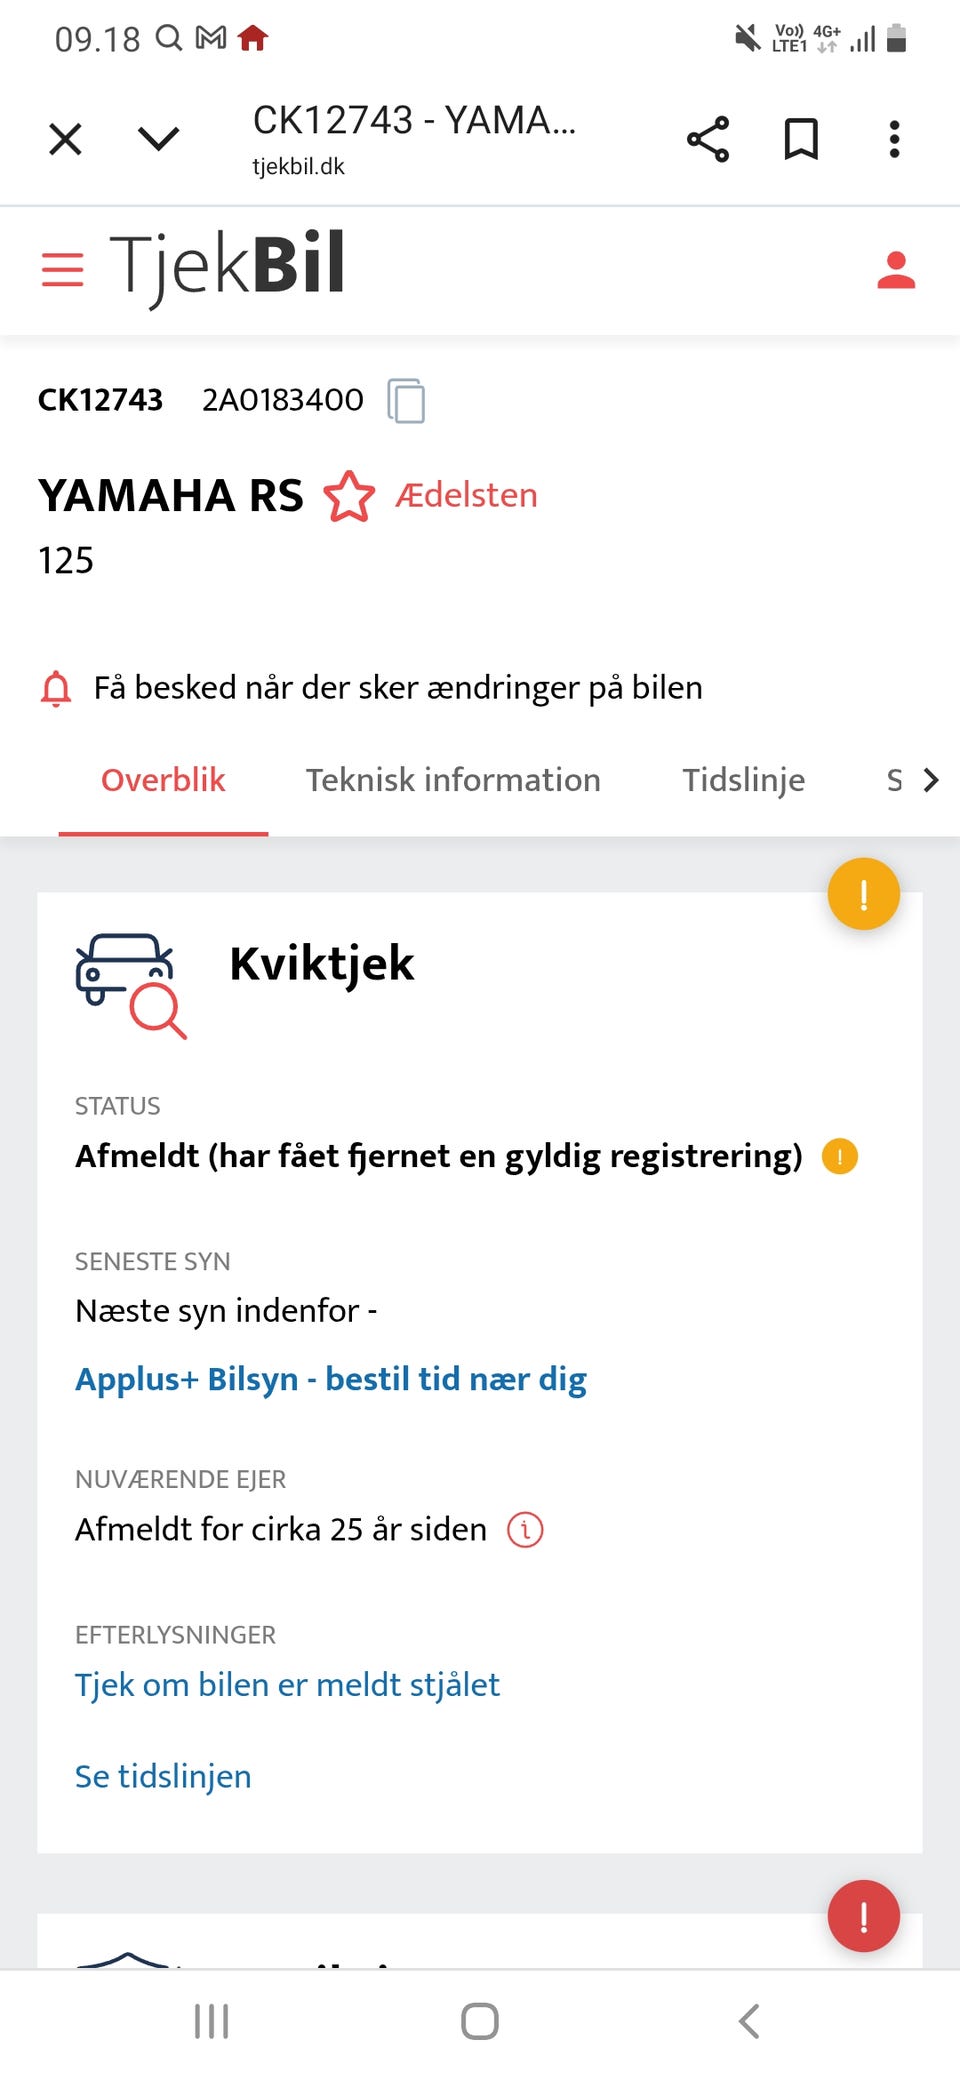Open the TjekBil user profile icon
This screenshot has width=960, height=2080.
pyautogui.click(x=896, y=271)
